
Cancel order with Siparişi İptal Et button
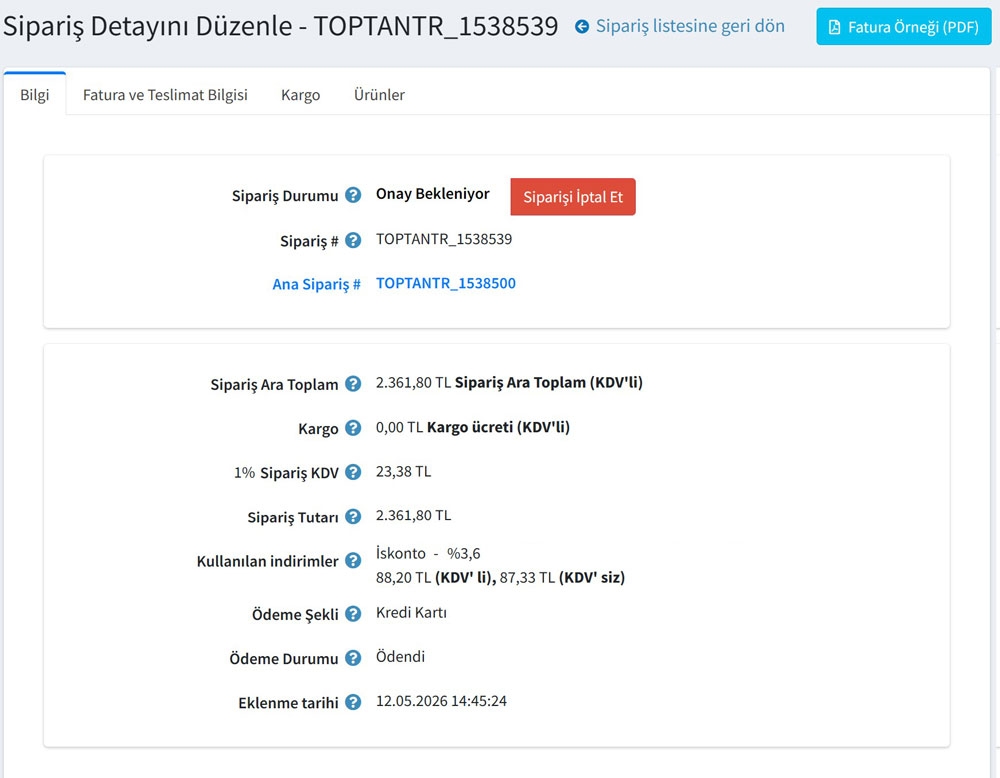(x=573, y=196)
